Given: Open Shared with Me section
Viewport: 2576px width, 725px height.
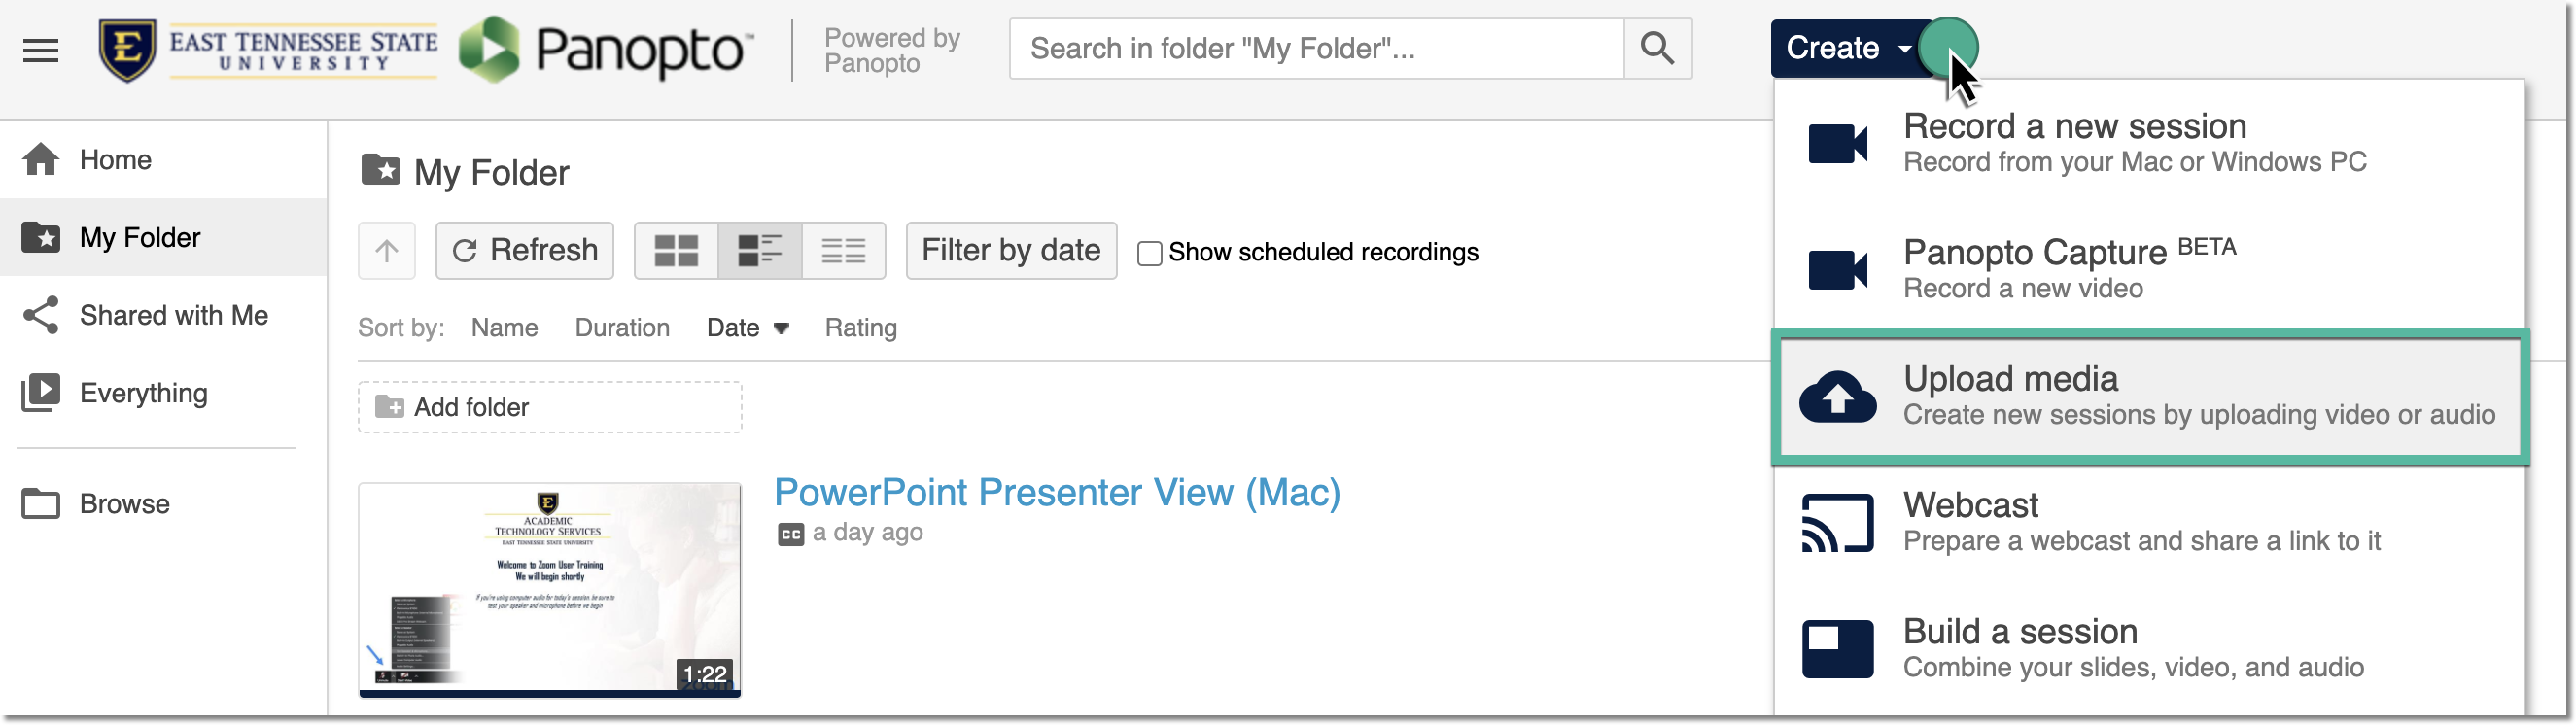Looking at the screenshot, I should click(x=173, y=316).
